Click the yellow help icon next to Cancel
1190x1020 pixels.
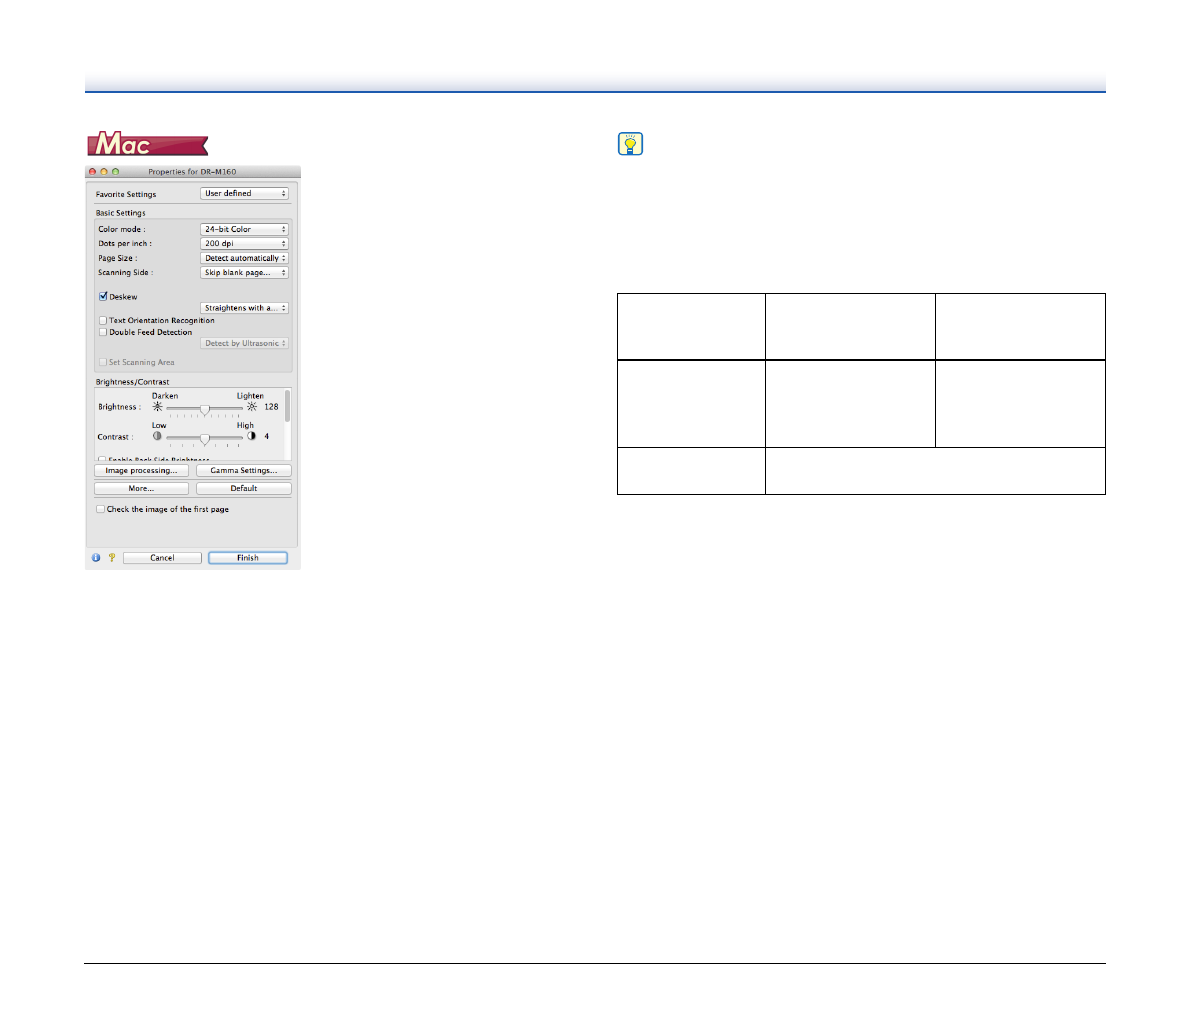111,558
